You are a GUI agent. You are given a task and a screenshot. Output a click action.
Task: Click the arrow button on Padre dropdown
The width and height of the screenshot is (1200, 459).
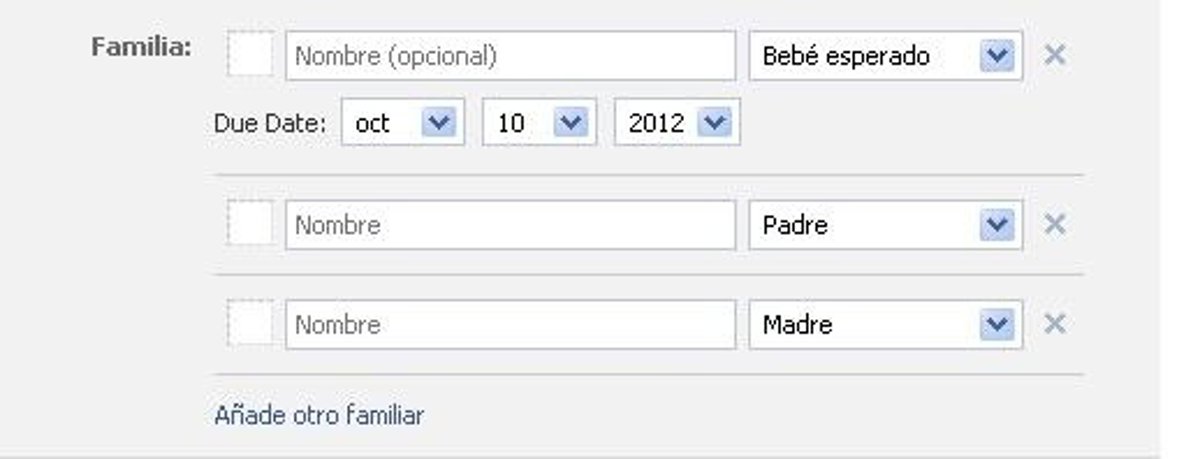pos(996,225)
